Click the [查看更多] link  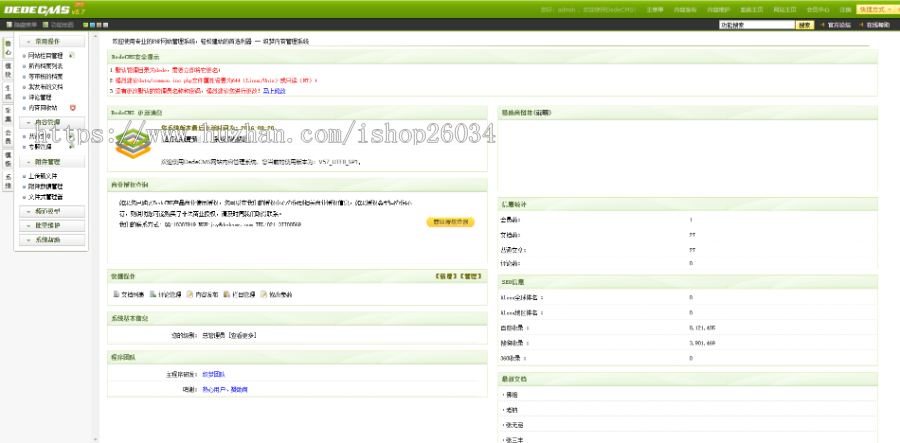click(x=242, y=335)
